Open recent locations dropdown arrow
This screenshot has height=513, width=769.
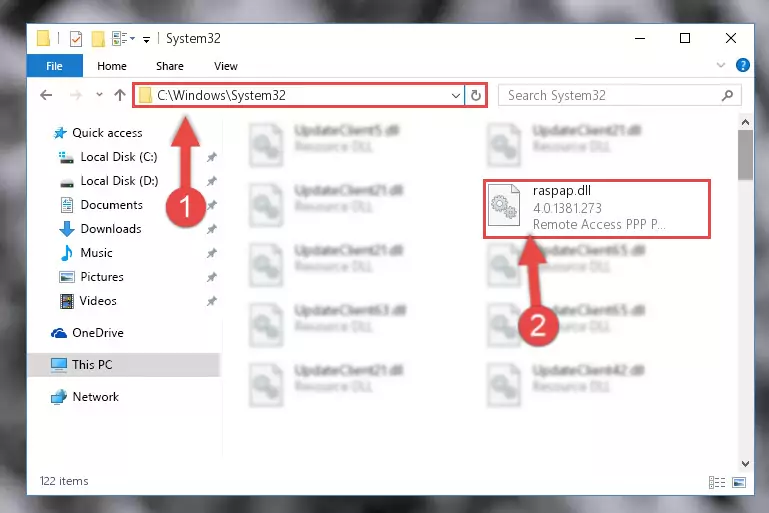tap(99, 95)
